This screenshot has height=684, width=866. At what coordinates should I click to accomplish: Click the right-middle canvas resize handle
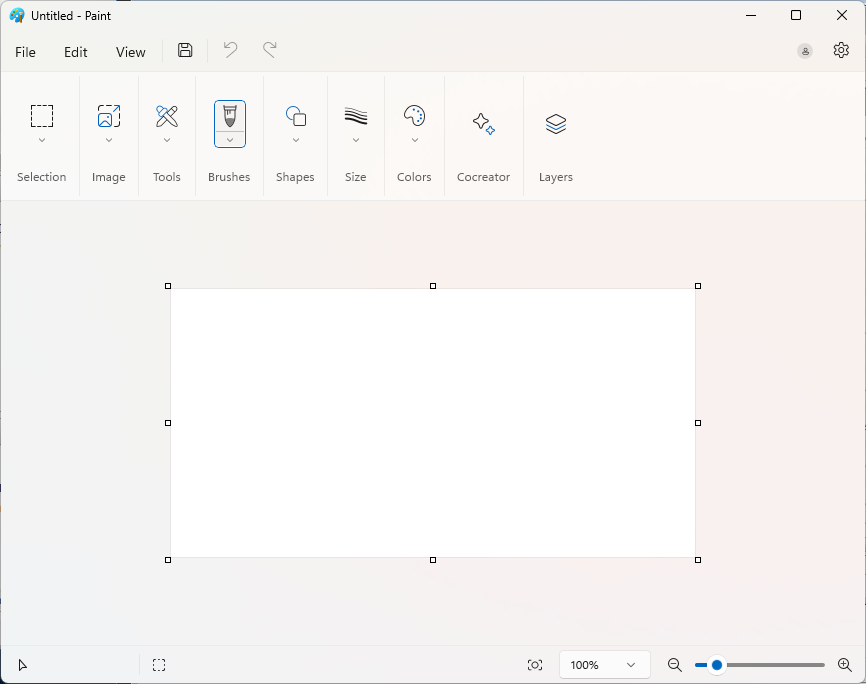click(x=698, y=423)
